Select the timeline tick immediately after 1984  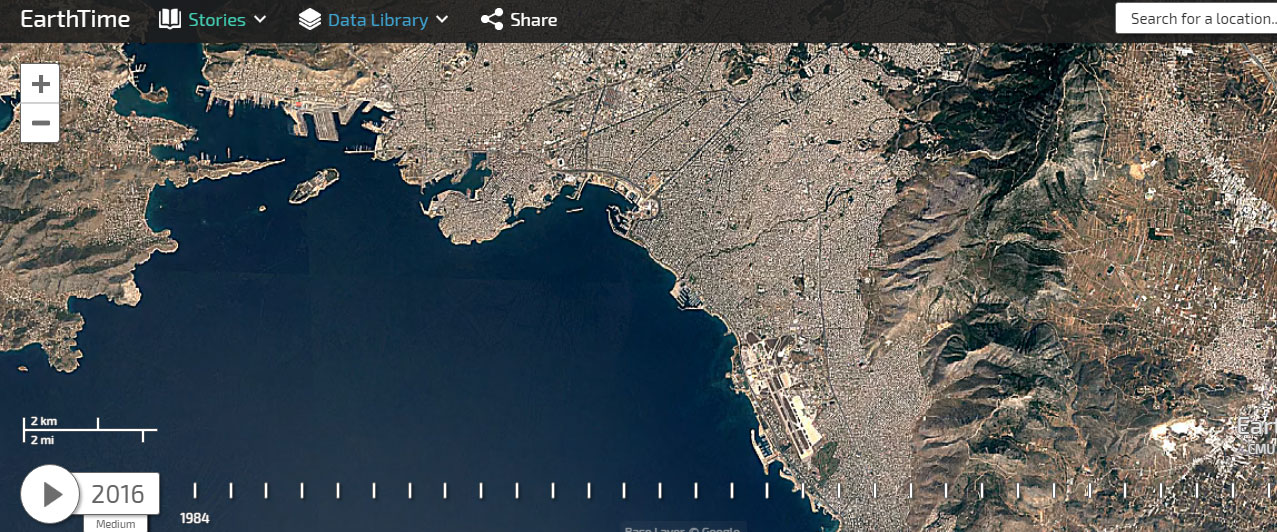point(231,490)
